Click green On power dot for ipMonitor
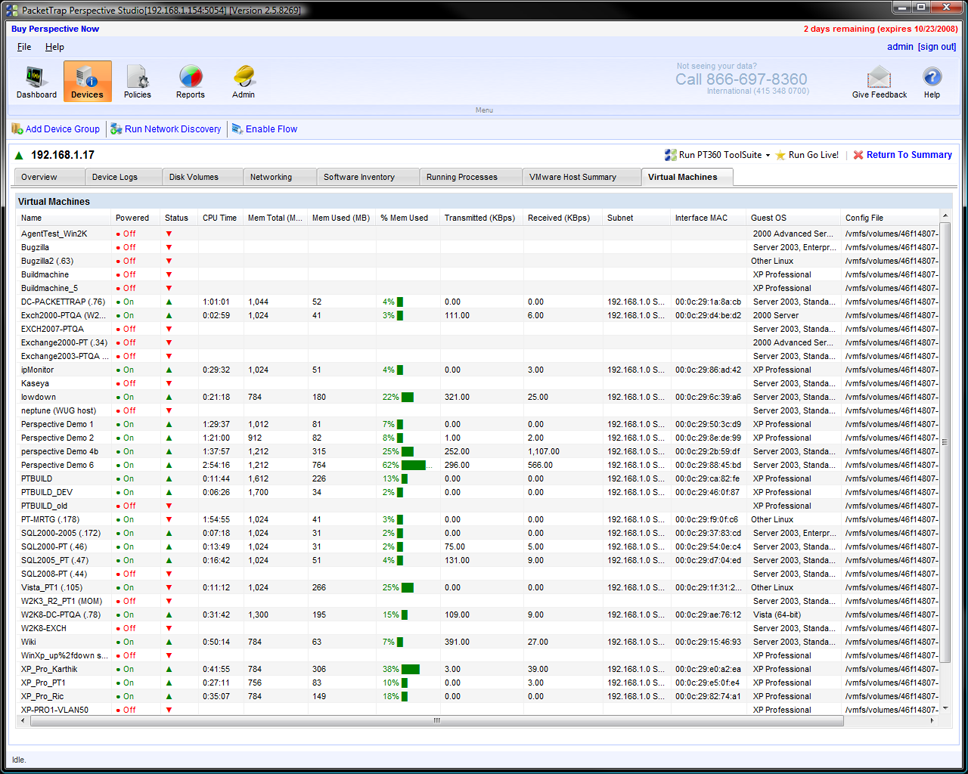 pyautogui.click(x=118, y=370)
